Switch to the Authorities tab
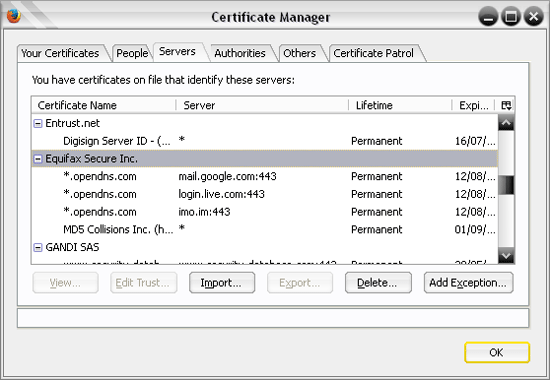 click(240, 53)
